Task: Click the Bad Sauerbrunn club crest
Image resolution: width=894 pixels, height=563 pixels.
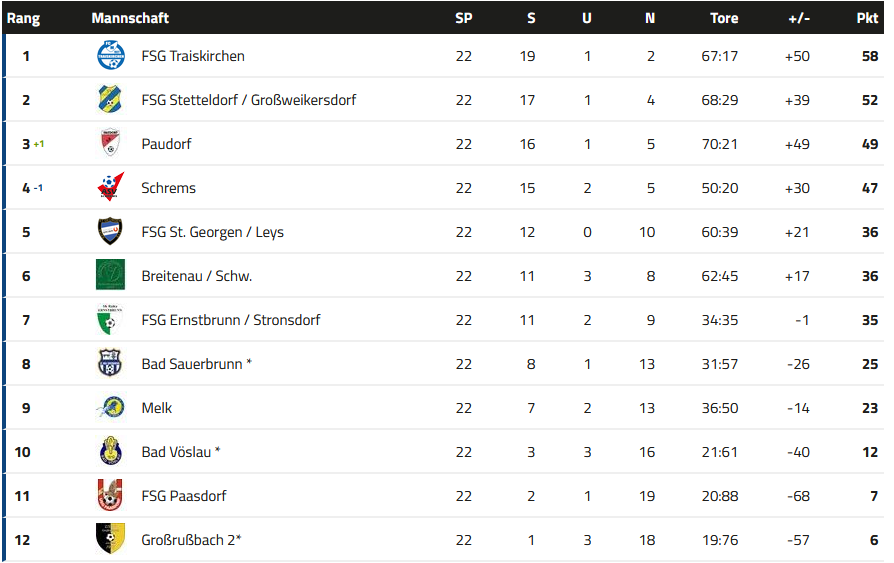Action: (x=110, y=363)
